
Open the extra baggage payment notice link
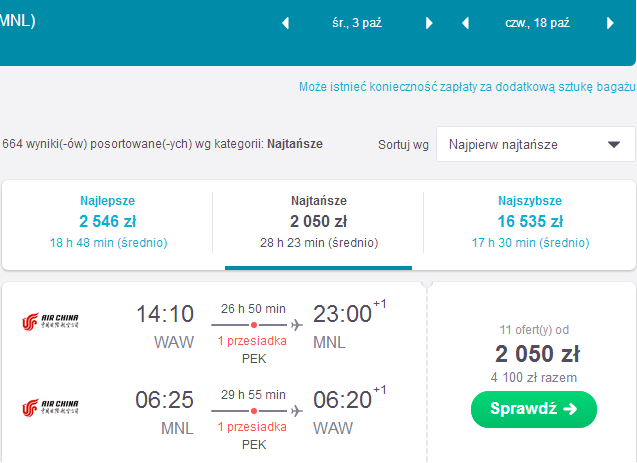(467, 87)
